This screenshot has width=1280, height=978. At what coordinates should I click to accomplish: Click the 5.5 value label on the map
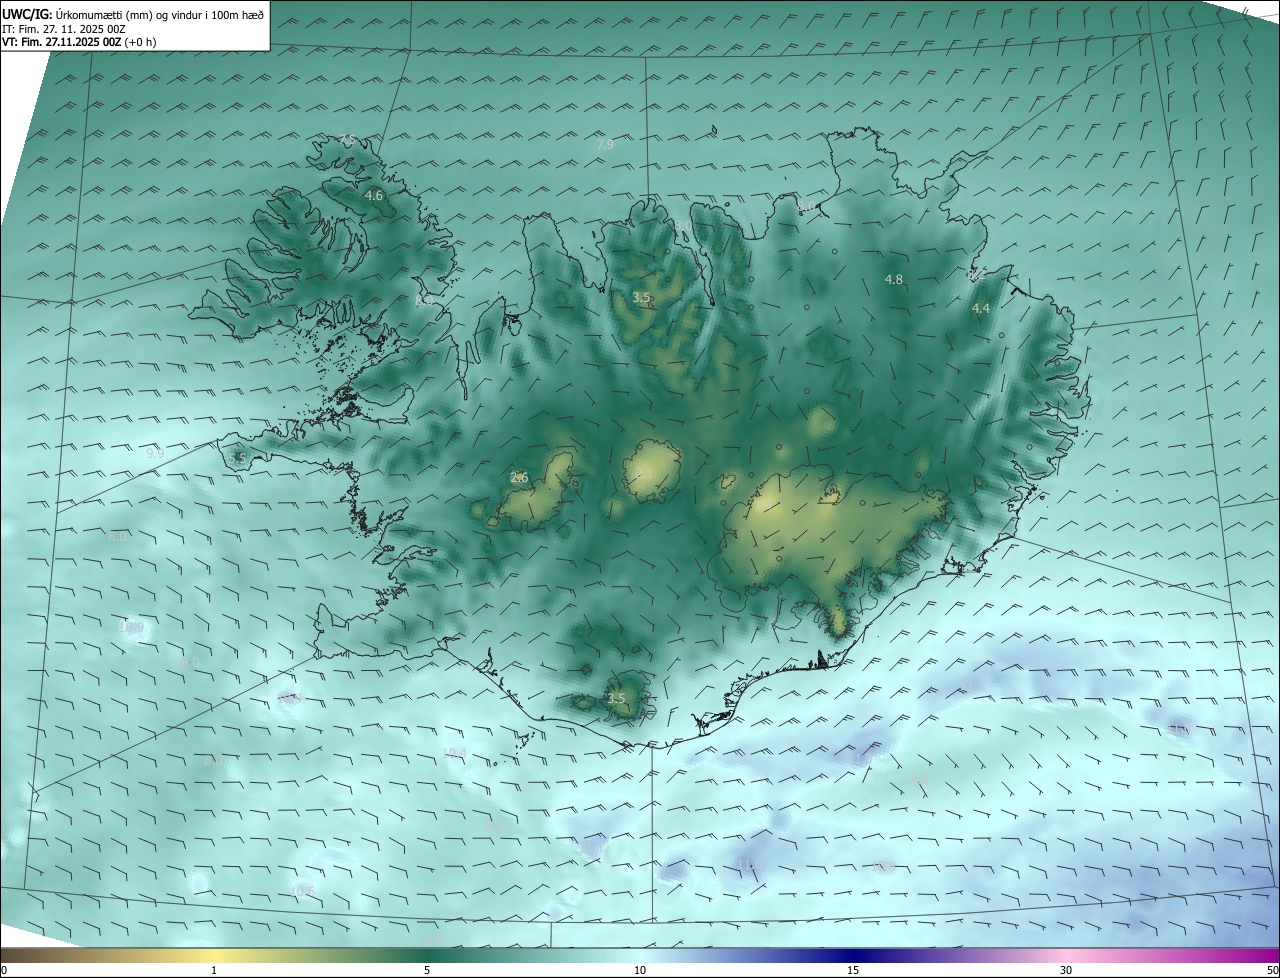237,459
